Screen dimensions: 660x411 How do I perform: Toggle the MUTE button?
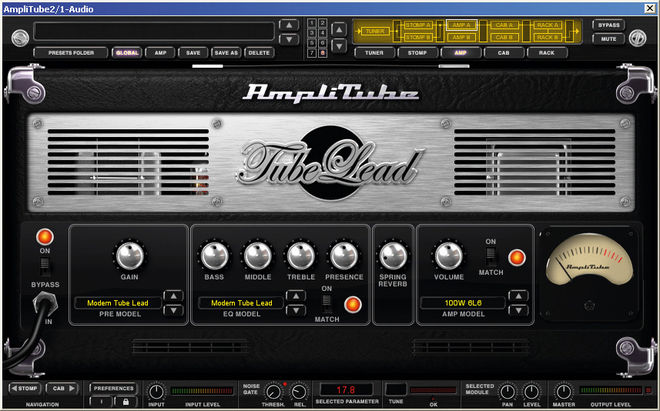coord(608,39)
